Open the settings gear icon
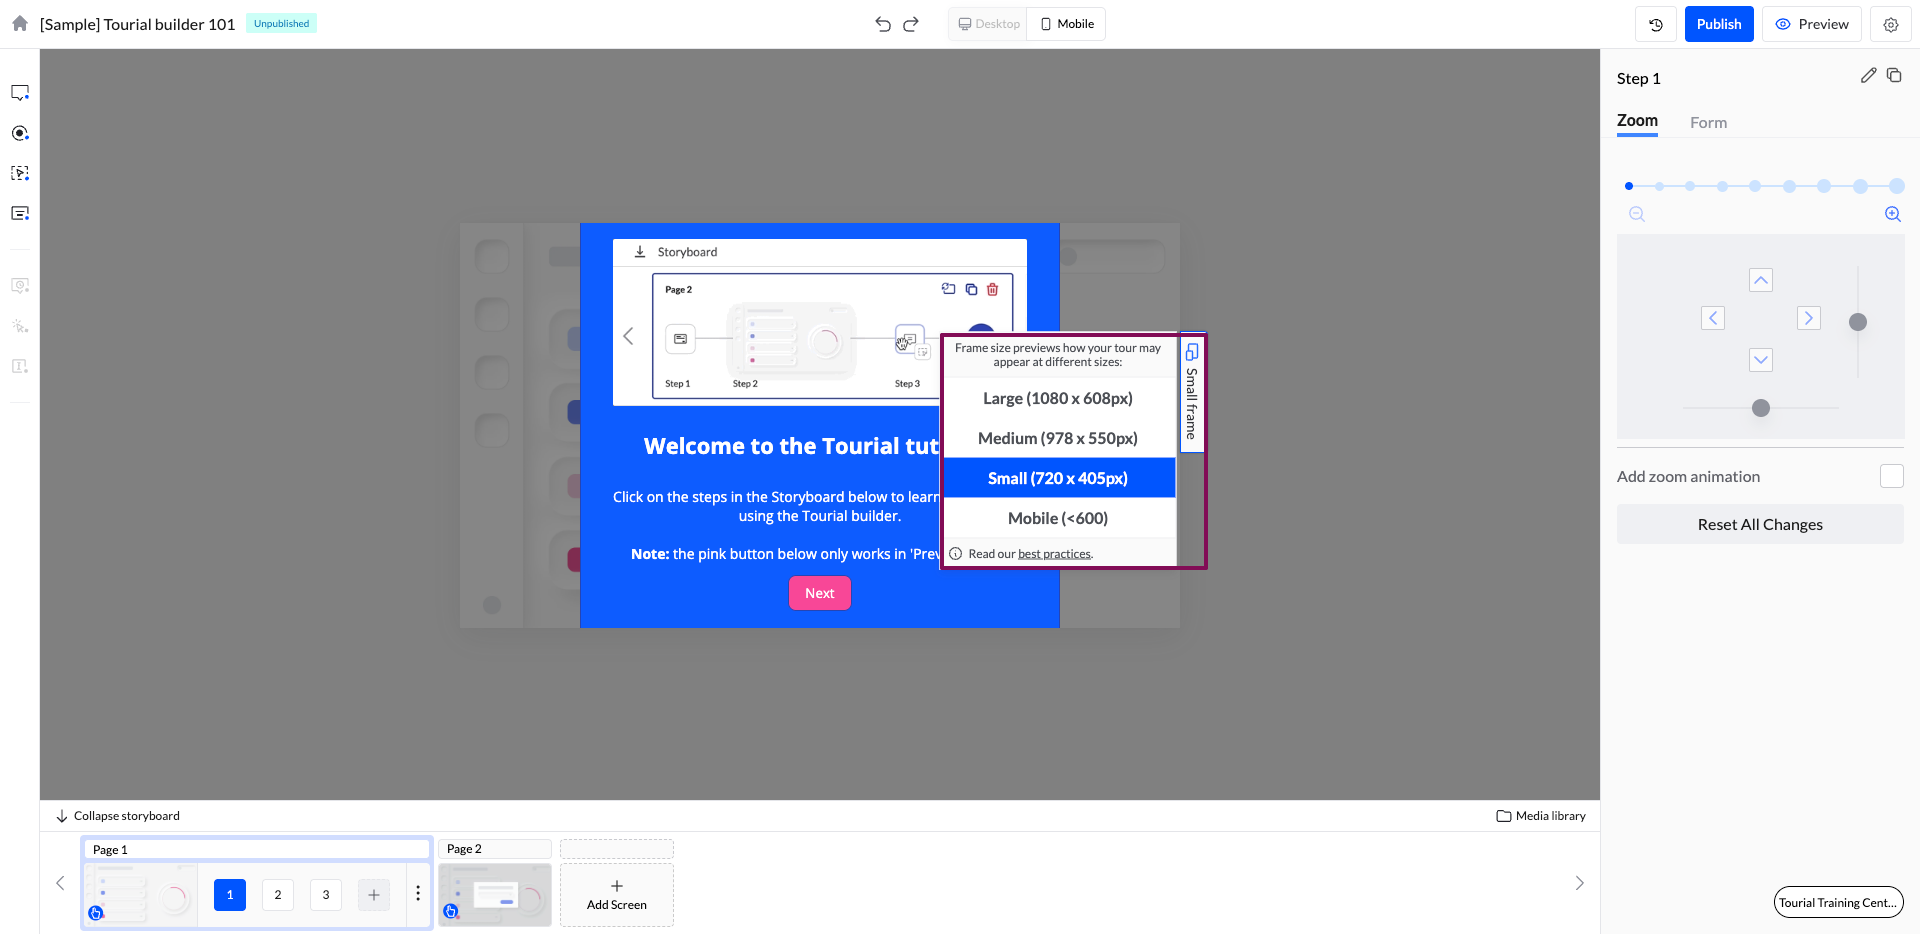Image resolution: width=1920 pixels, height=934 pixels. pyautogui.click(x=1890, y=24)
